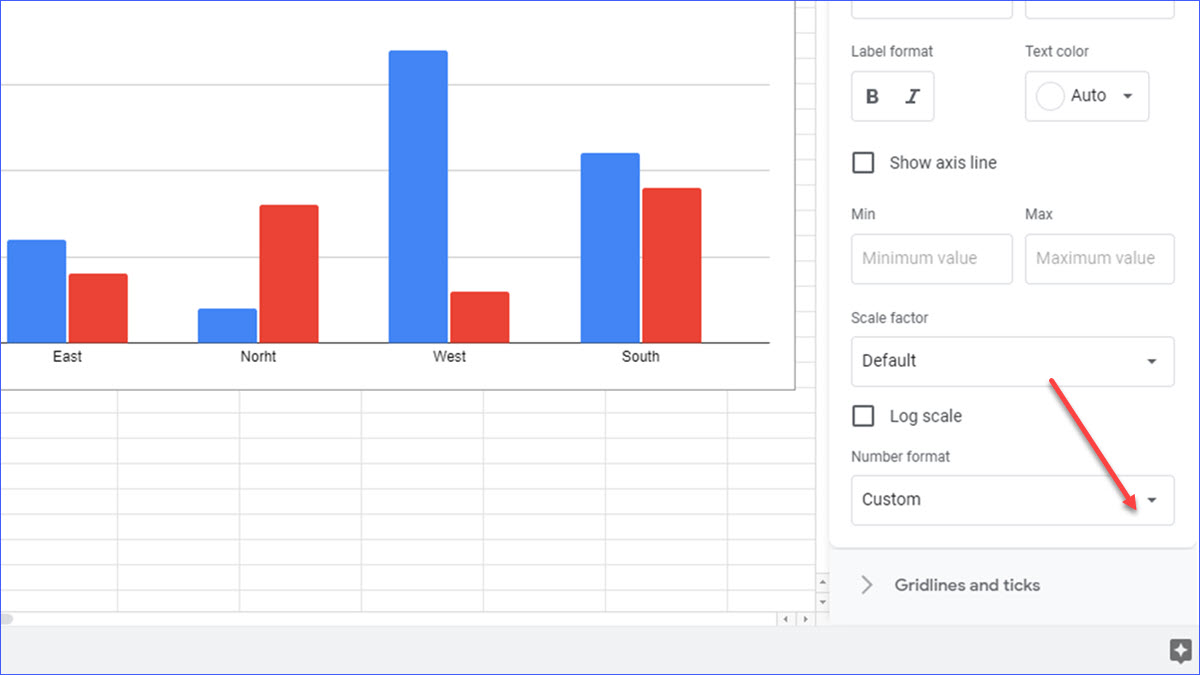Screen dimensions: 1200x675
Task: Apply italic to the label format
Action: click(912, 96)
